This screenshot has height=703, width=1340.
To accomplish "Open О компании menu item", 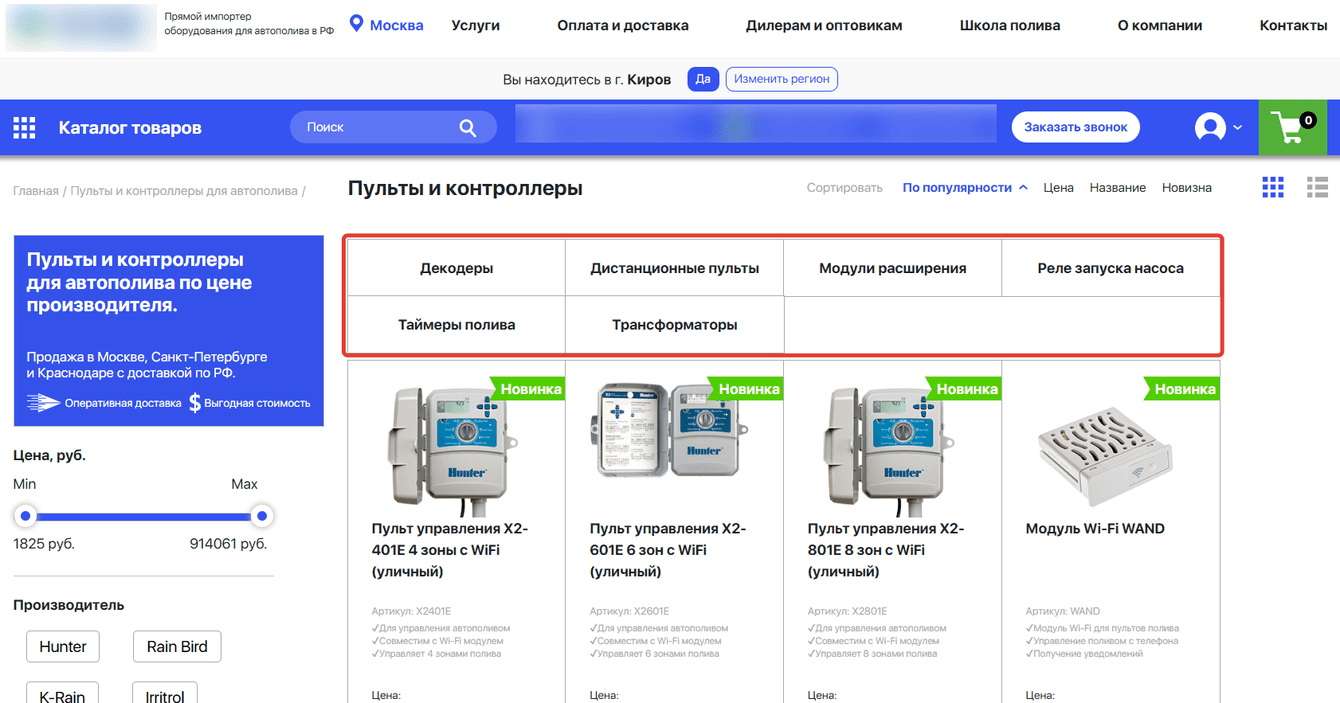I will [x=1160, y=25].
